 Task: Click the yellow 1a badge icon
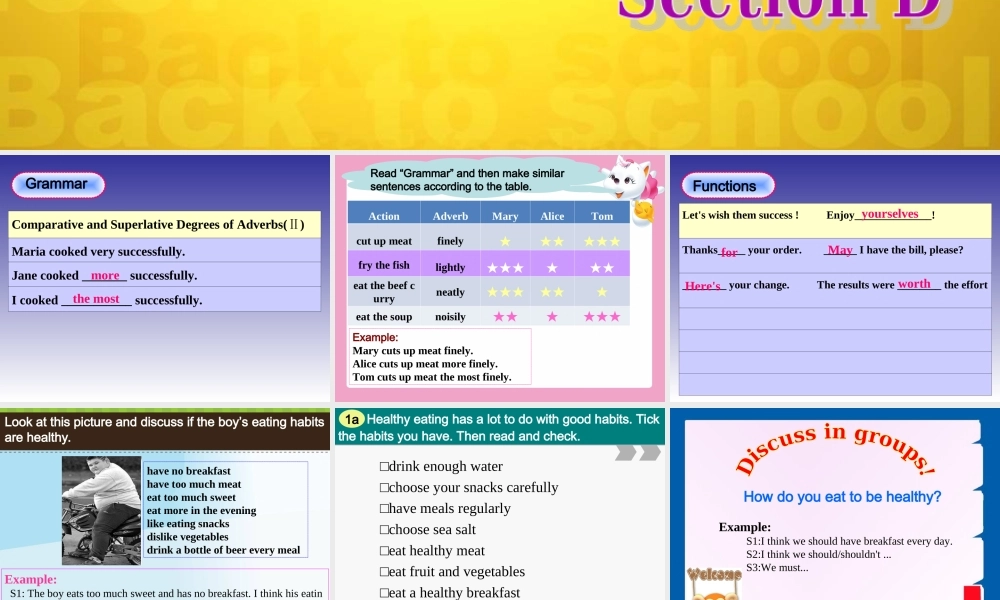pyautogui.click(x=351, y=420)
